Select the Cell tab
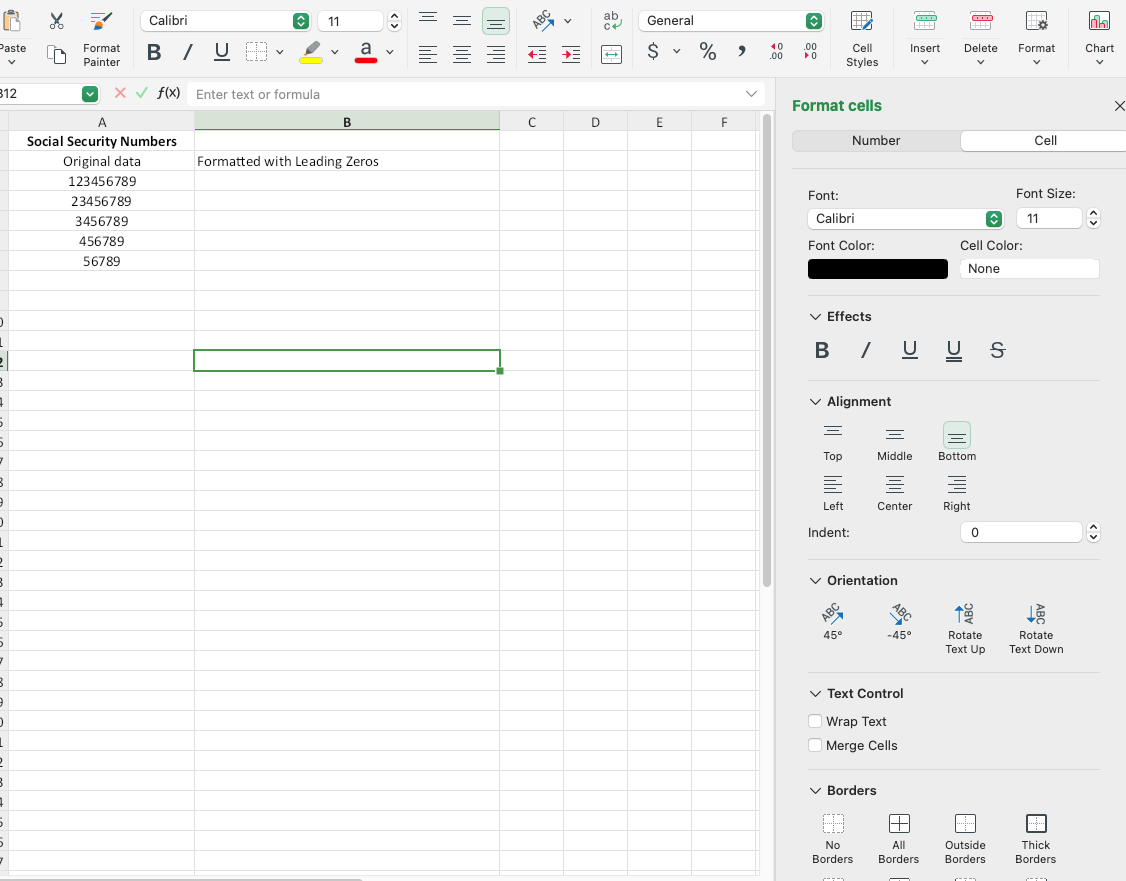 click(x=1045, y=141)
